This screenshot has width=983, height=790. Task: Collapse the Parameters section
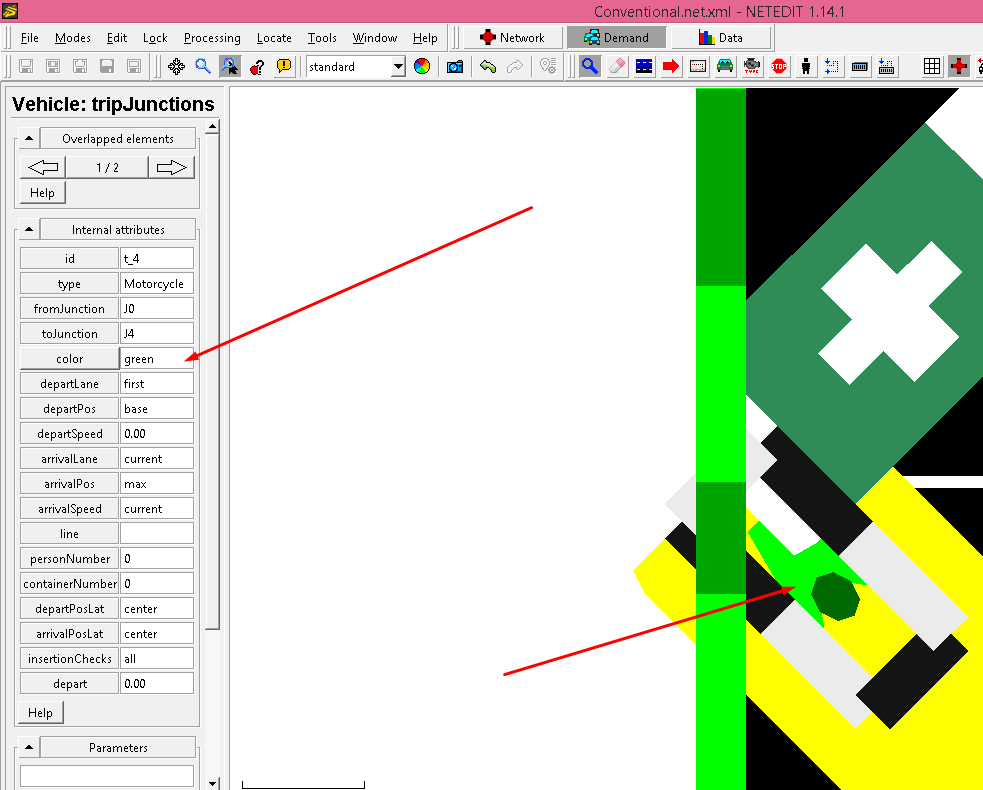[29, 747]
